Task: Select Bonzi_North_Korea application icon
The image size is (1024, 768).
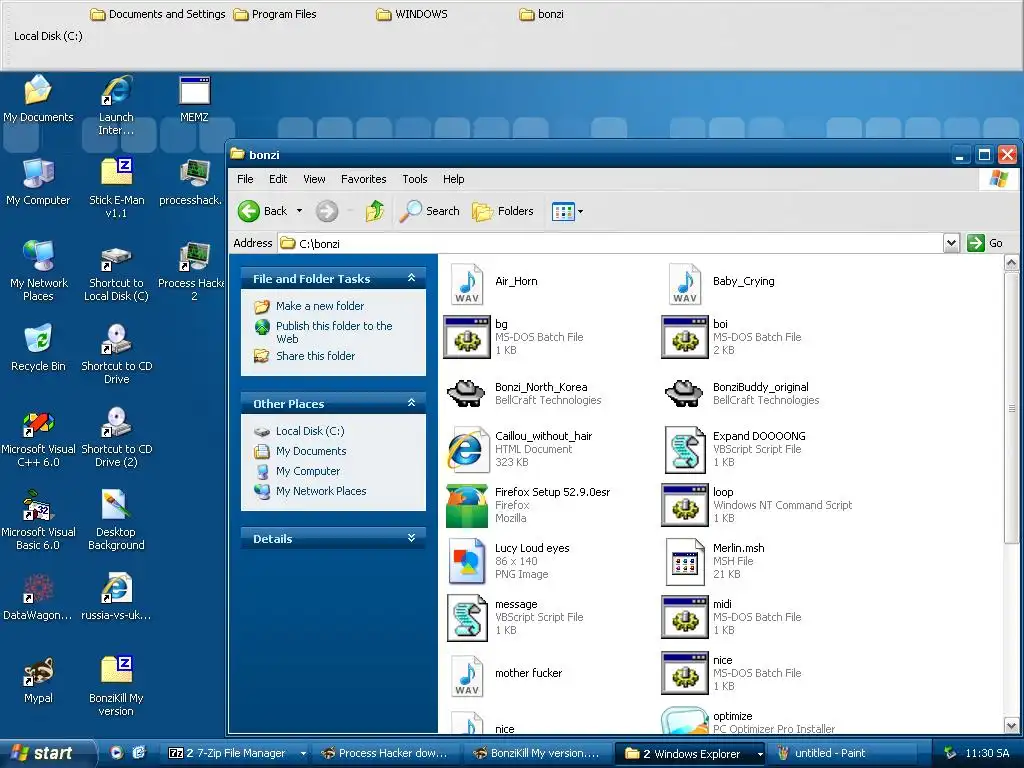Action: pos(466,393)
